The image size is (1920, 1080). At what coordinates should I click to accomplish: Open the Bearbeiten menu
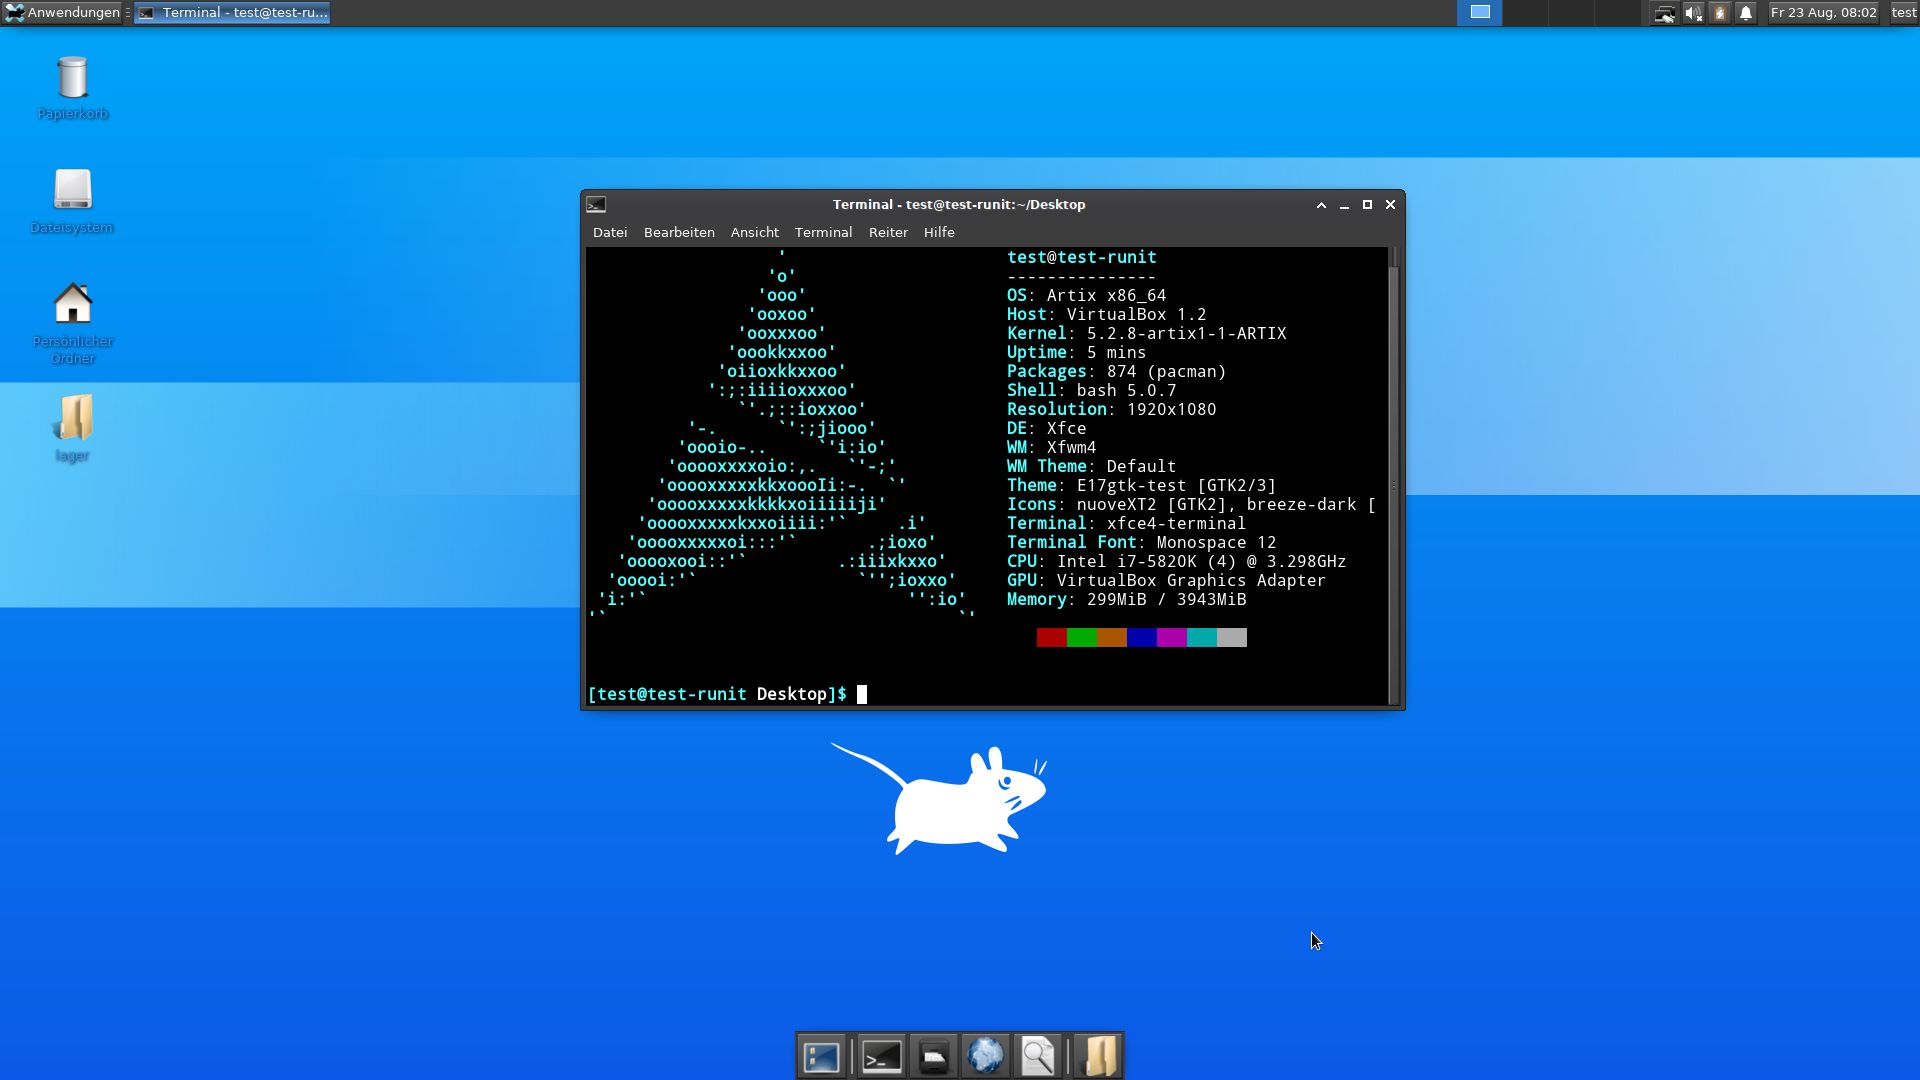pos(679,232)
